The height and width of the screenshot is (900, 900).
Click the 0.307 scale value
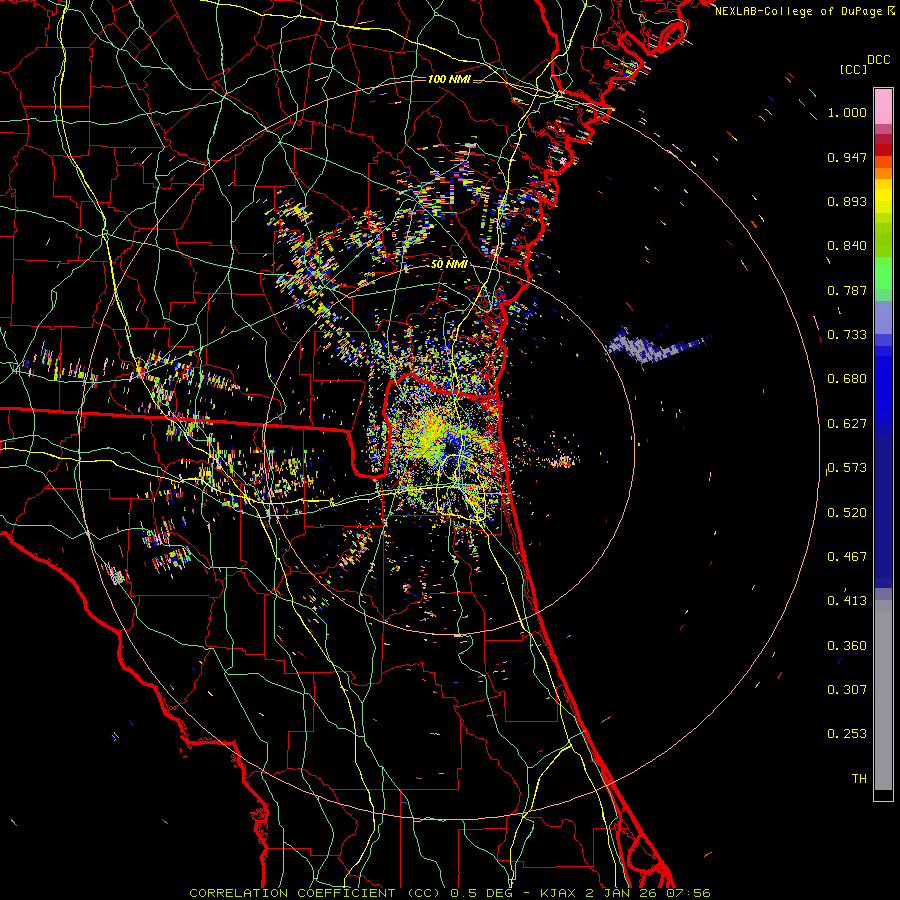(847, 689)
